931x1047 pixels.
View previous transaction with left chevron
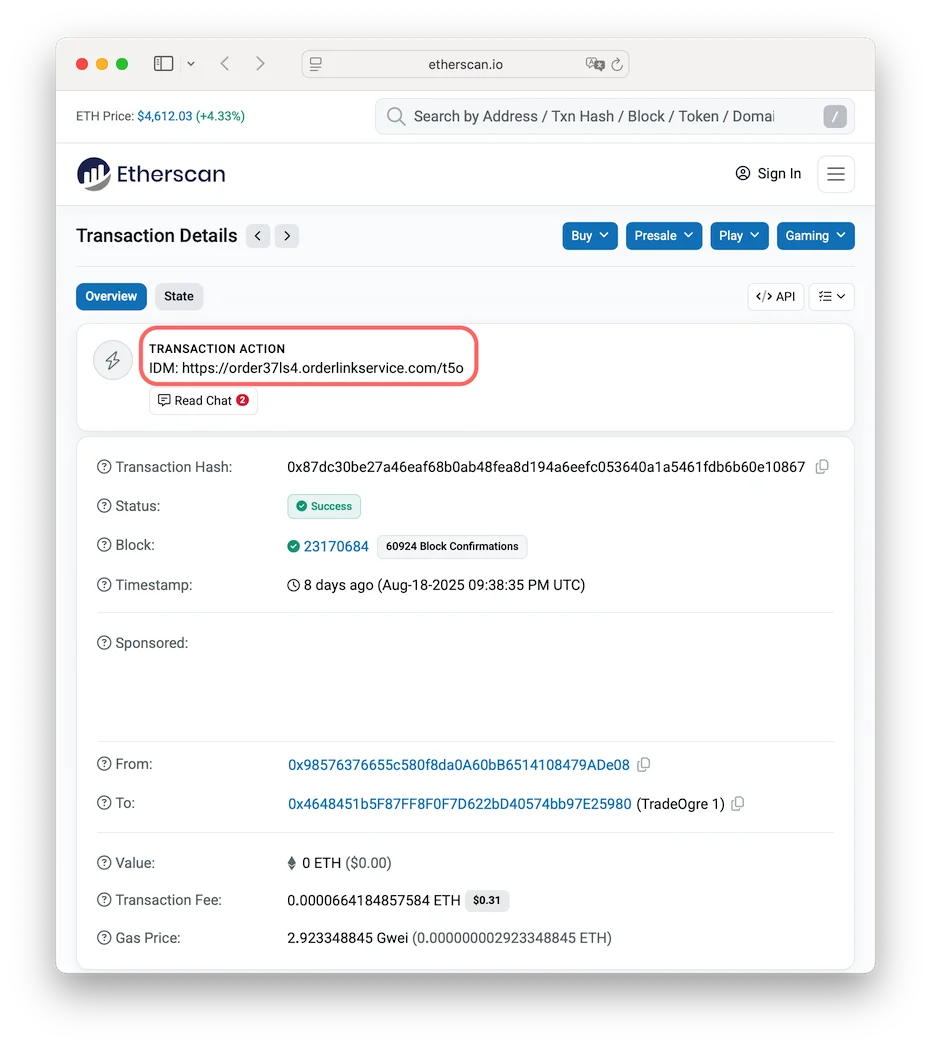258,236
